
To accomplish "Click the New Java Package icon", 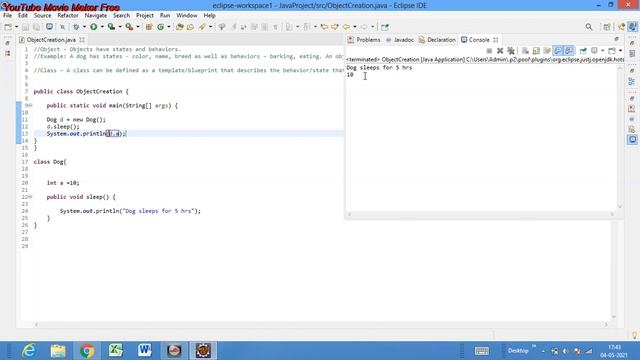I will 149,27.
